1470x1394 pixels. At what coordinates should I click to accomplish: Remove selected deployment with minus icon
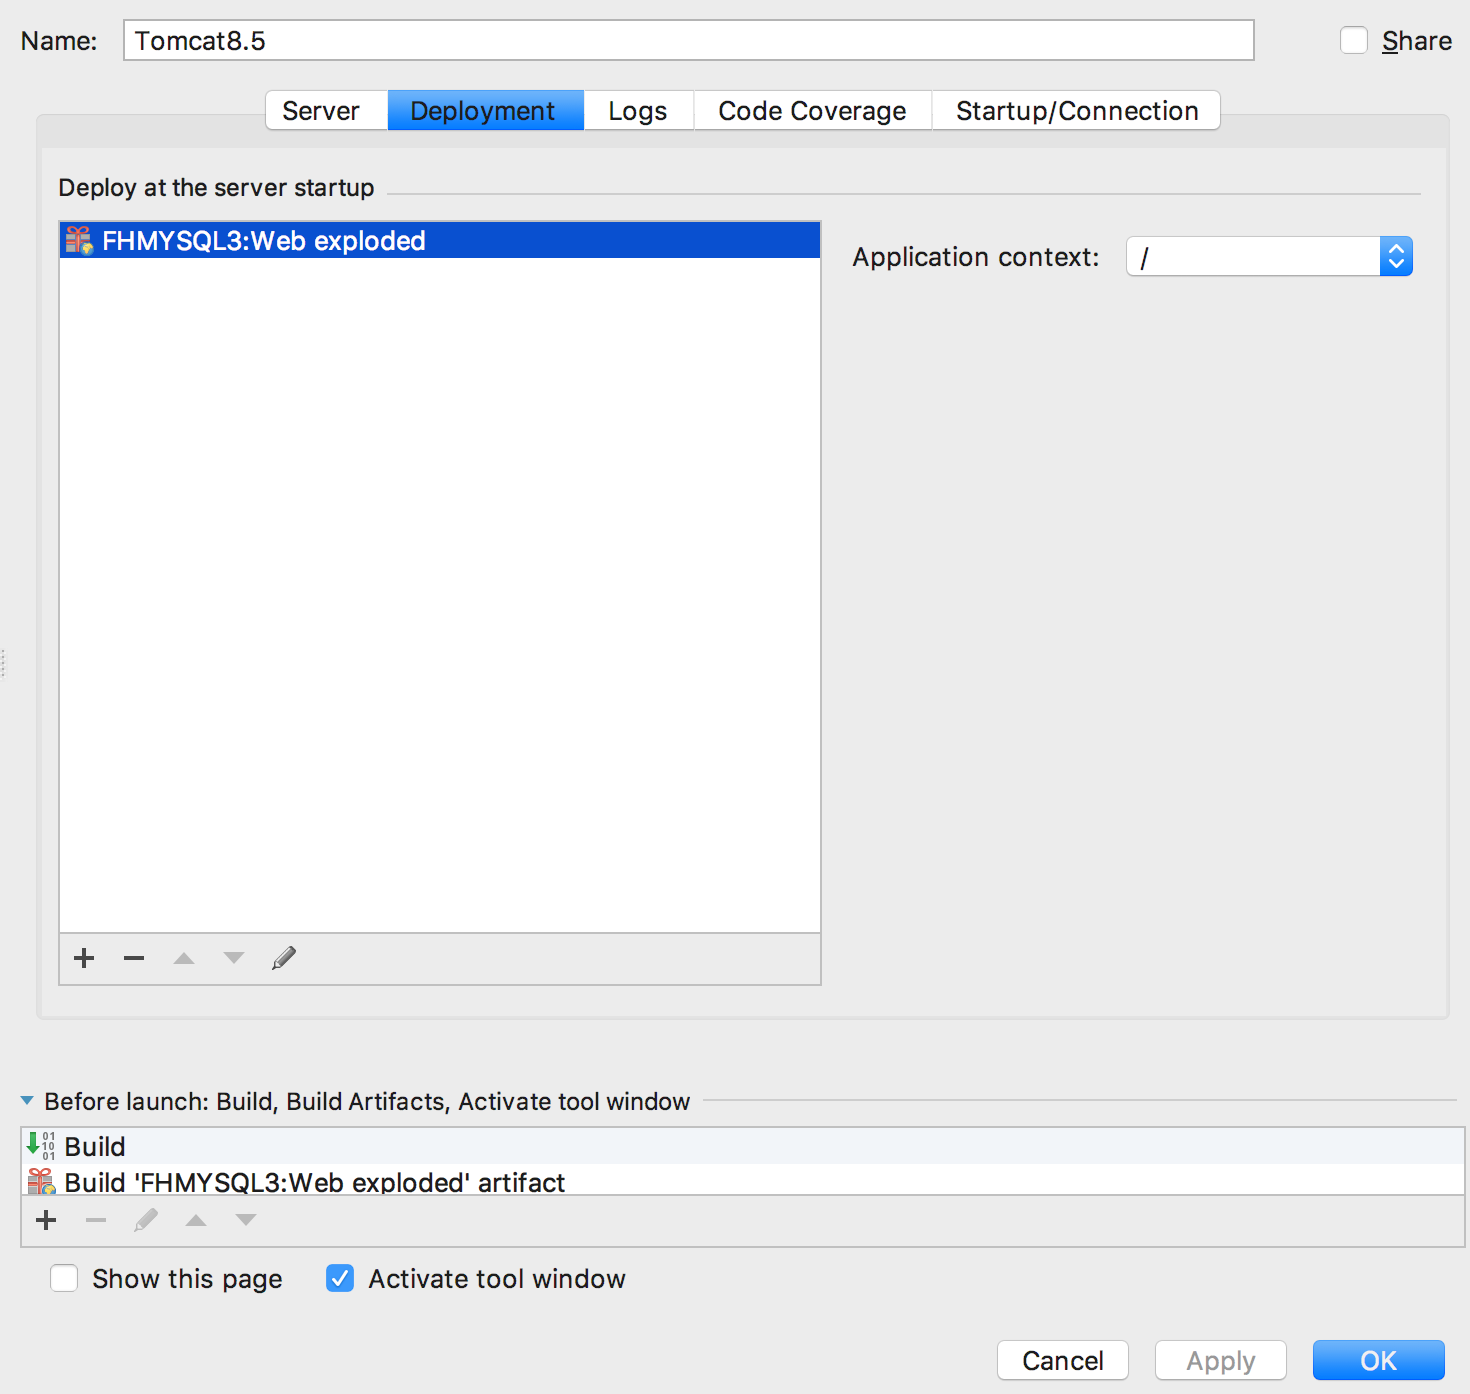pos(134,958)
